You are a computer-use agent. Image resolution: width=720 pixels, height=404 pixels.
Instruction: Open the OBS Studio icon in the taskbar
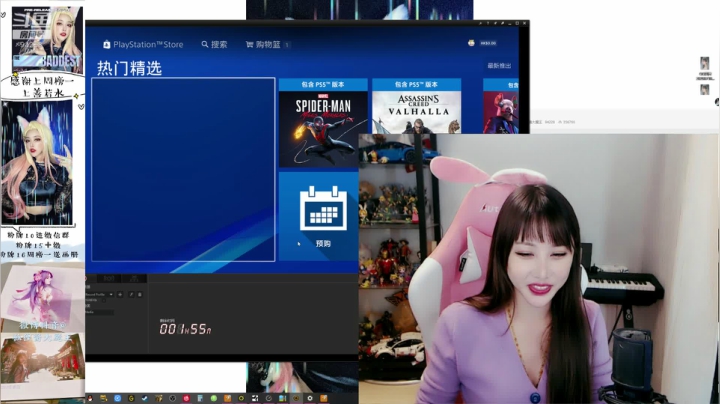[x=172, y=398]
